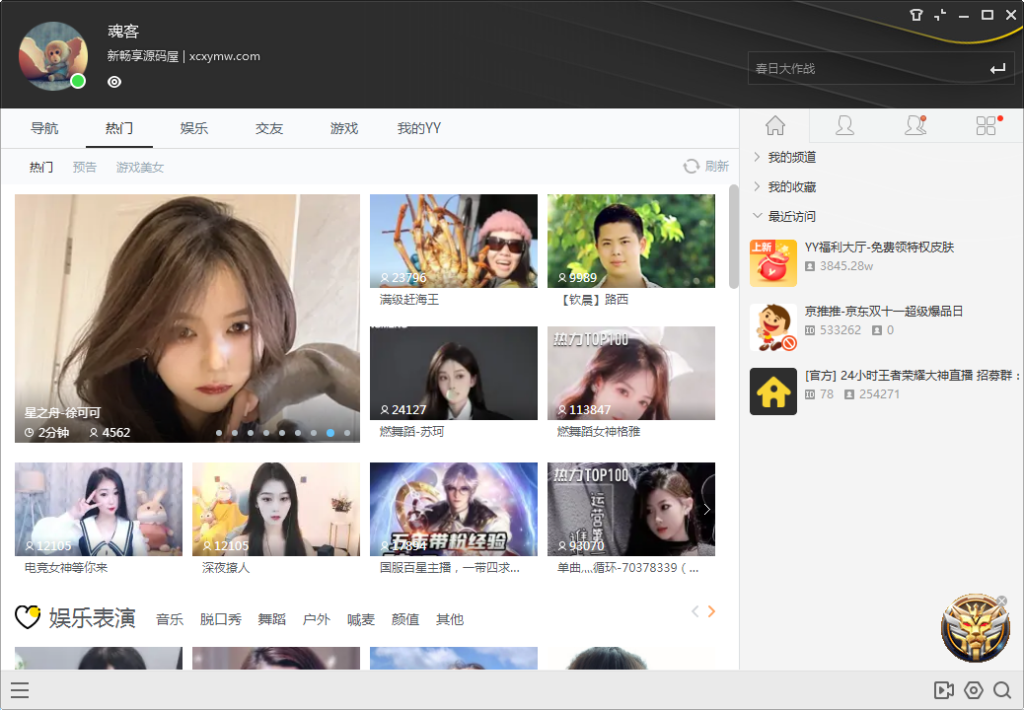Open the Contacts icon beside Home
Viewport: 1024px width, 710px height.
pos(845,125)
